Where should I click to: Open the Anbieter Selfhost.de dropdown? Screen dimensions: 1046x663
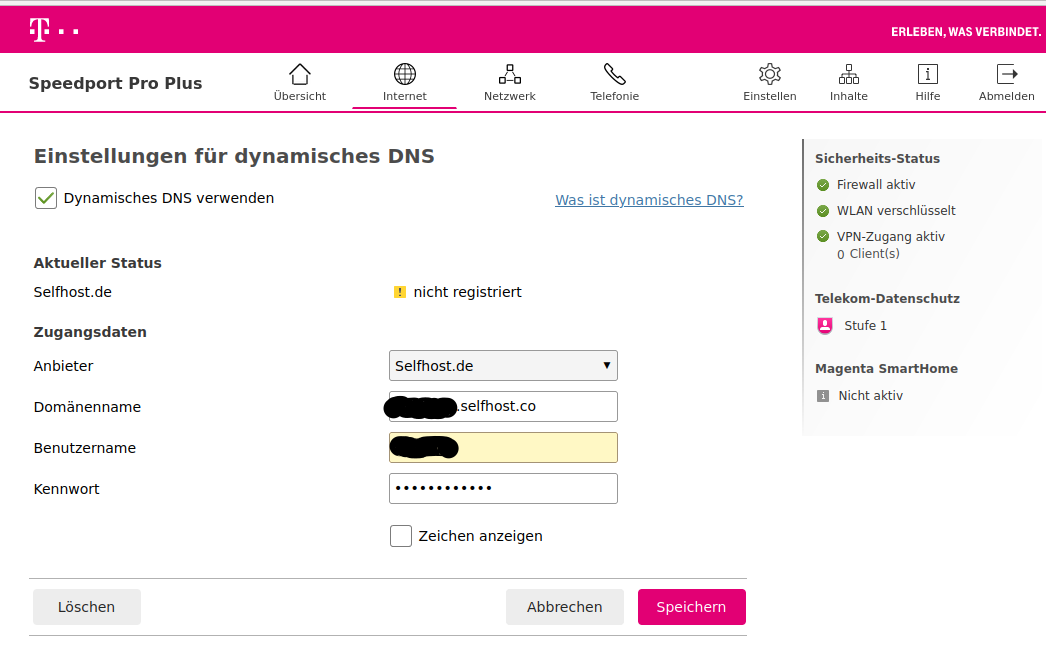coord(503,366)
